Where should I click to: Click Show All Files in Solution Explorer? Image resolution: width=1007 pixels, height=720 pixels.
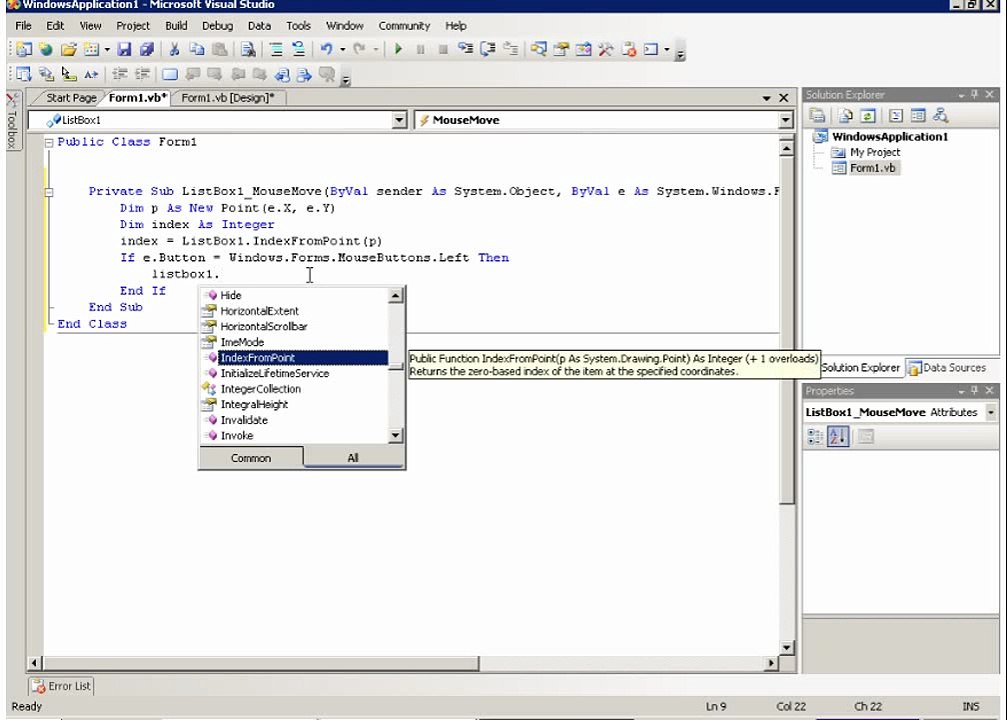846,116
